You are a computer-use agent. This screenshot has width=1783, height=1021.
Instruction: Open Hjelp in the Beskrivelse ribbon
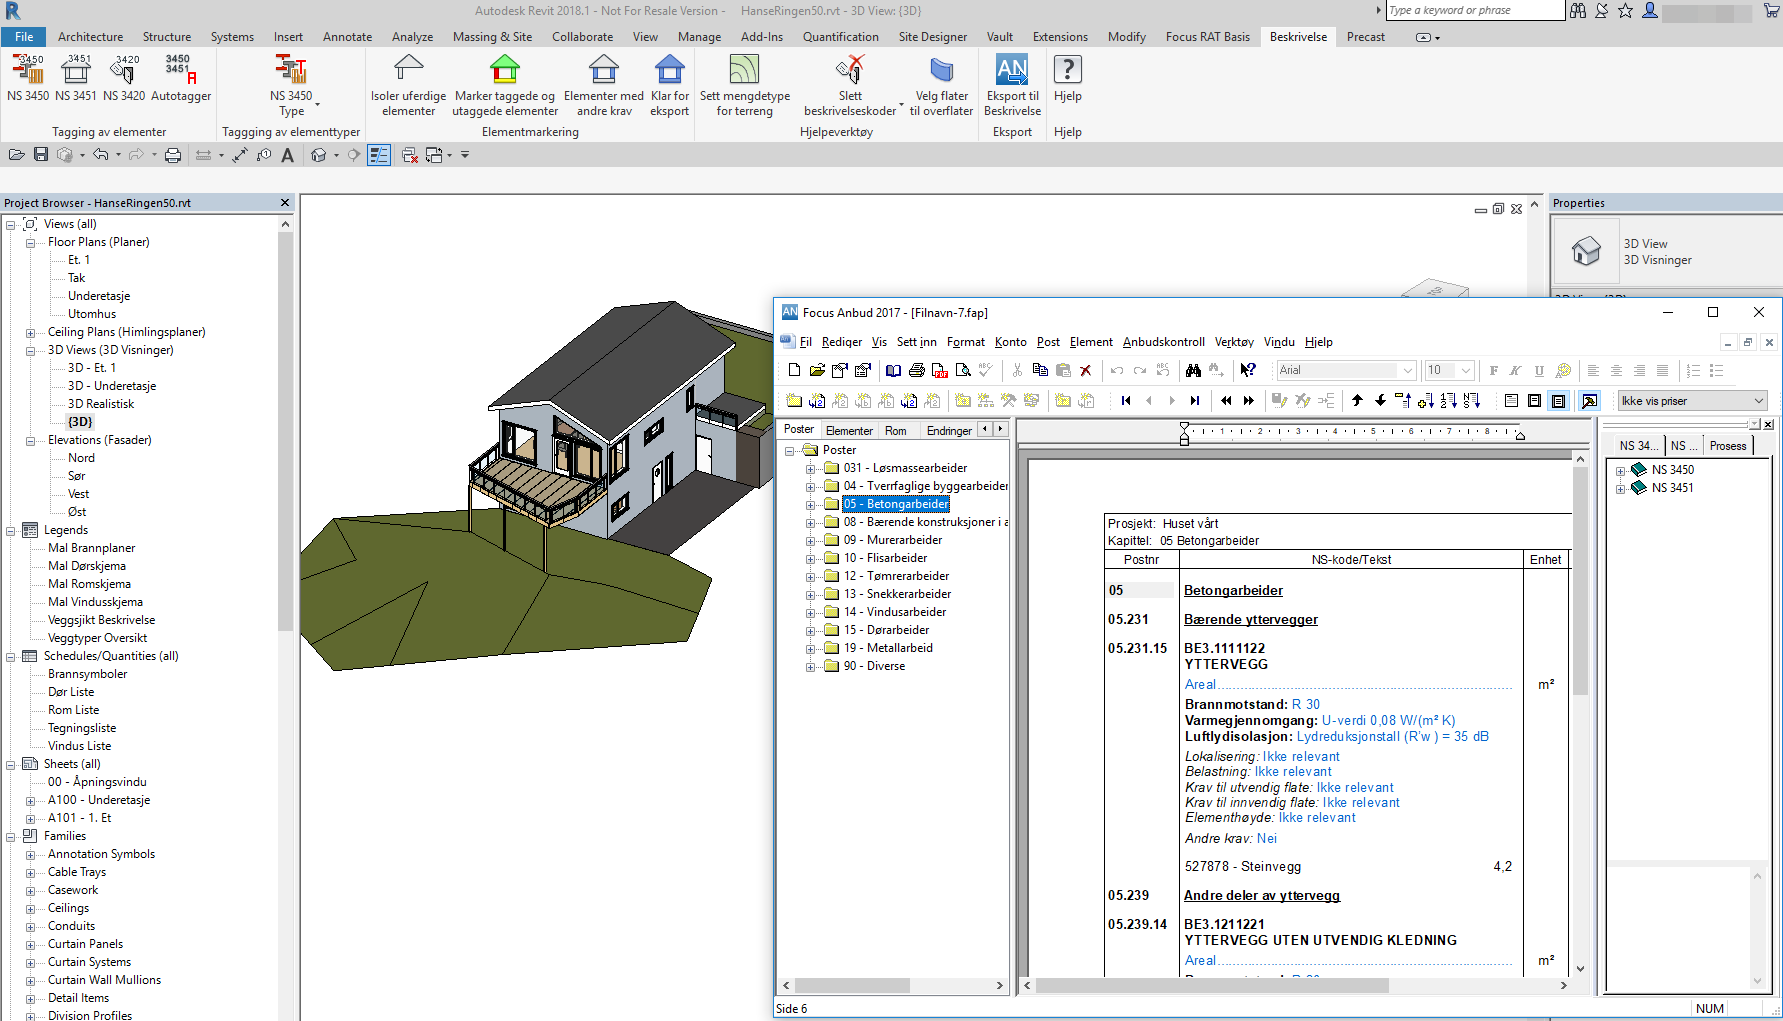1067,78
